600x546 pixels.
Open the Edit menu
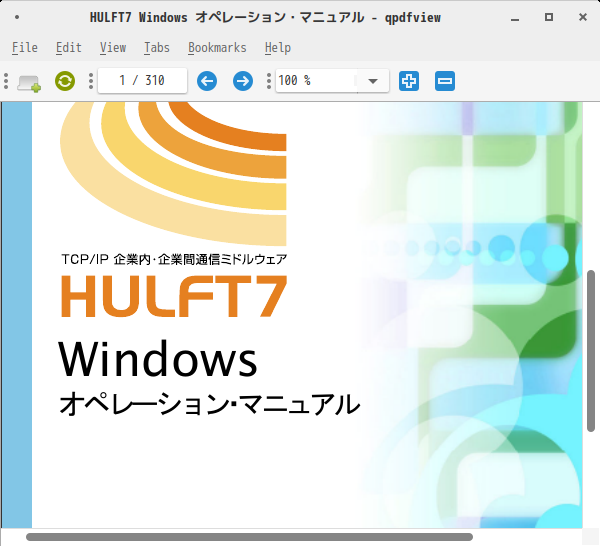click(x=69, y=48)
